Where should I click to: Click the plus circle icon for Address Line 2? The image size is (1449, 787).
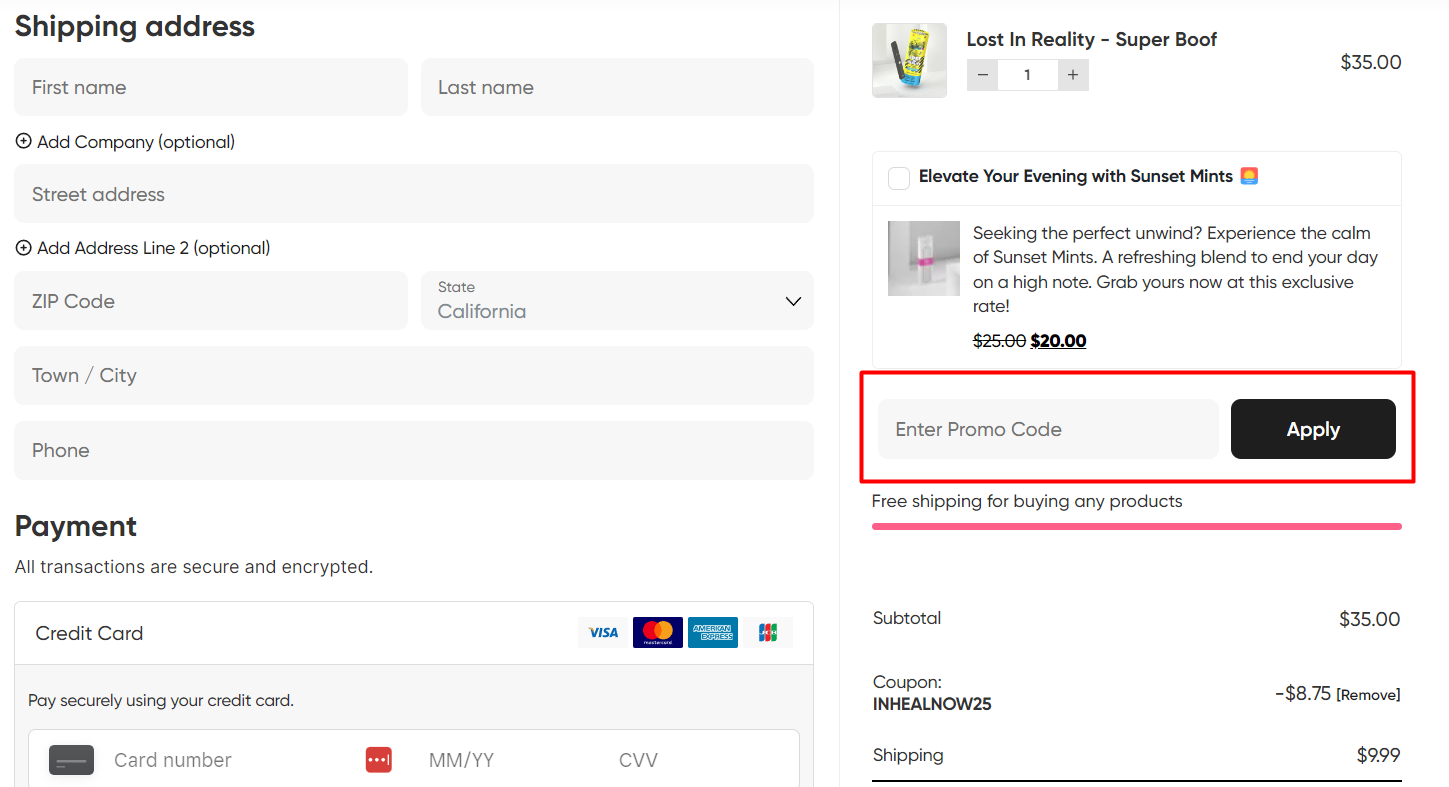[24, 248]
